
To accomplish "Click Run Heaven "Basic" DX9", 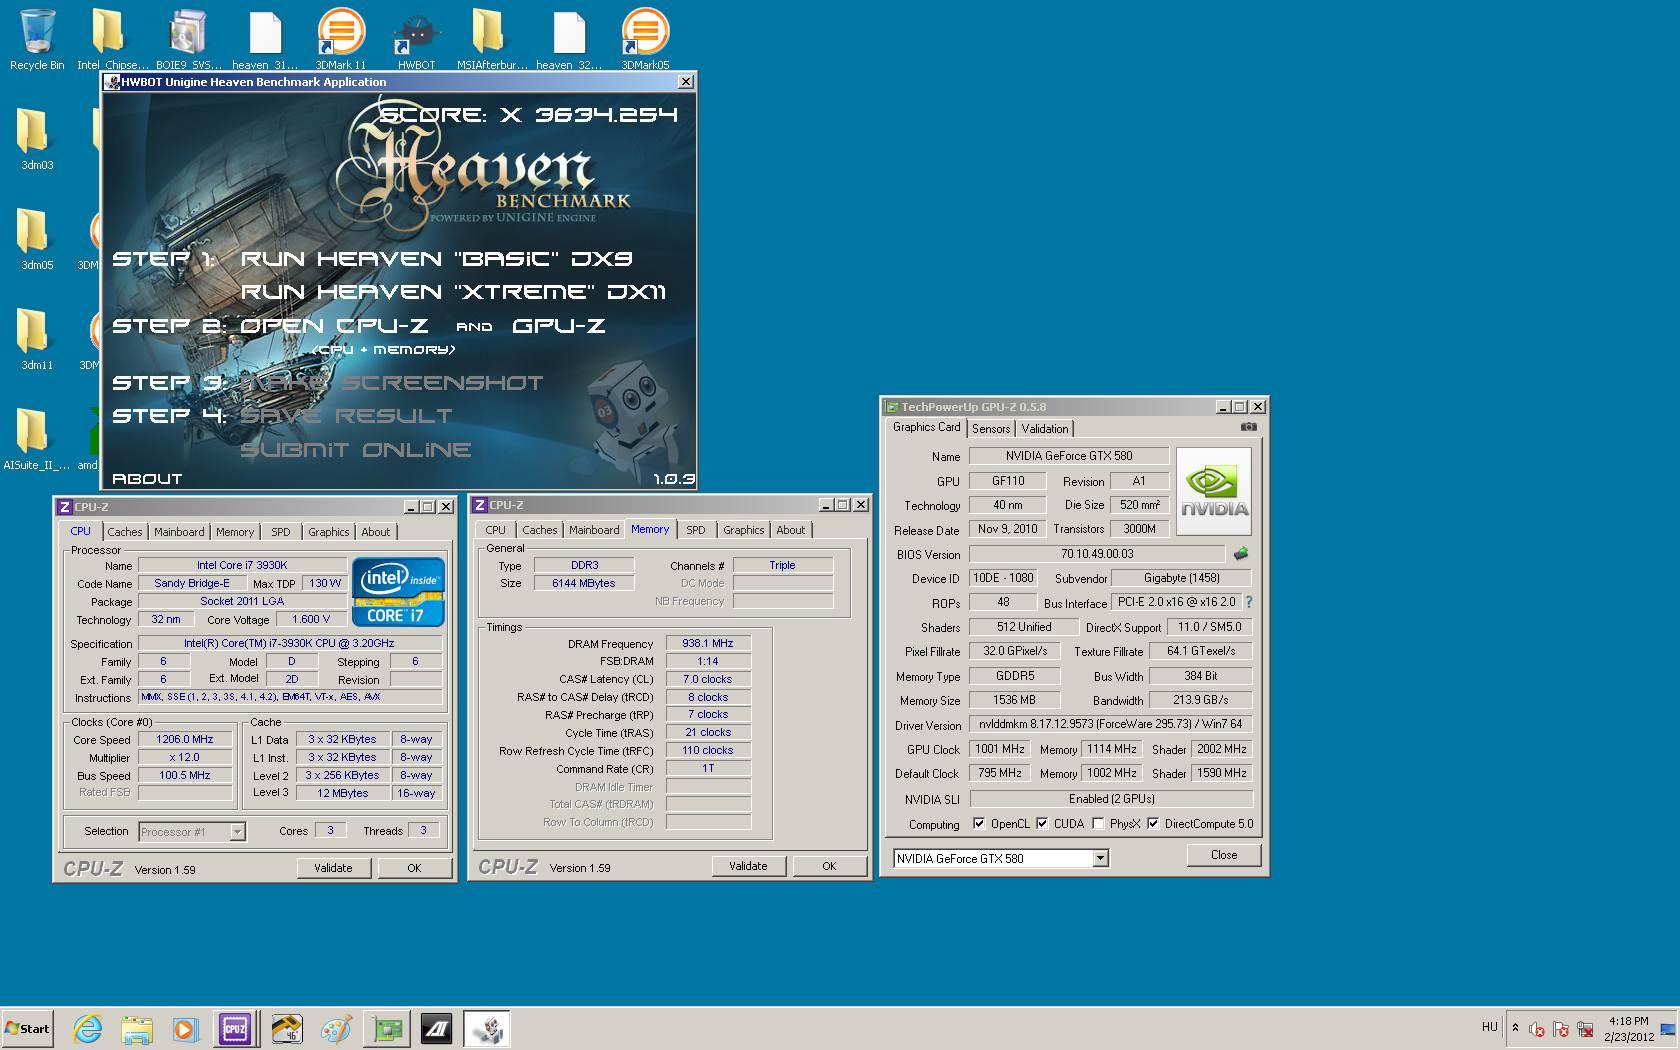I will [437, 259].
